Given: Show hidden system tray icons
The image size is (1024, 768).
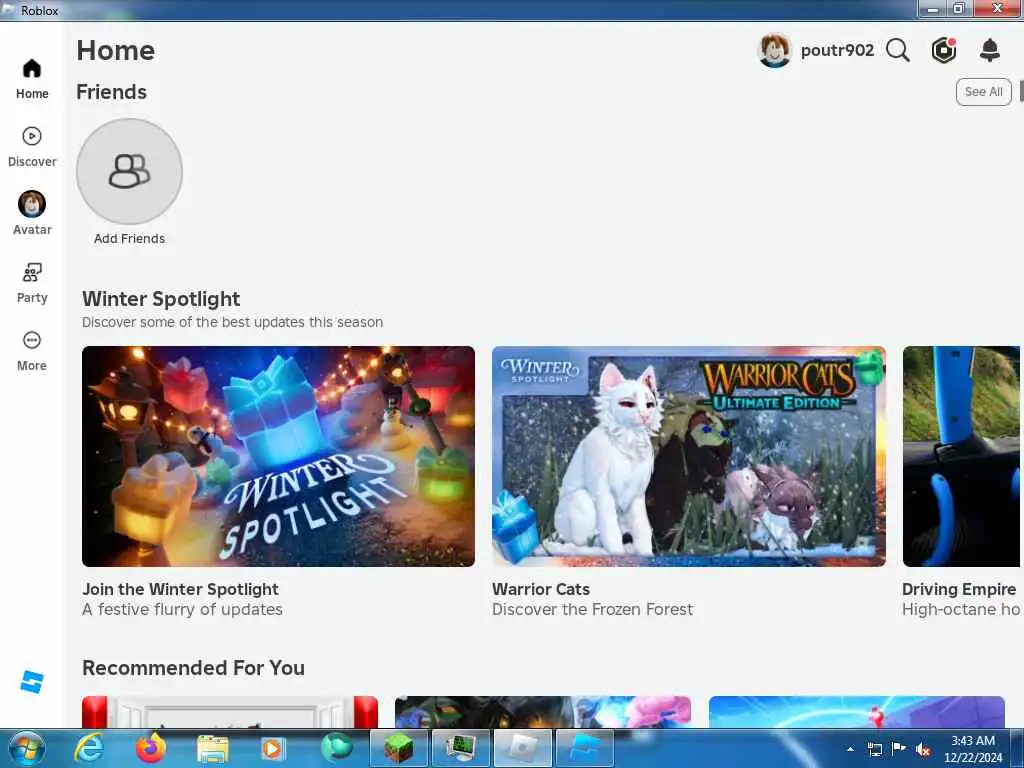Looking at the screenshot, I should (x=850, y=749).
